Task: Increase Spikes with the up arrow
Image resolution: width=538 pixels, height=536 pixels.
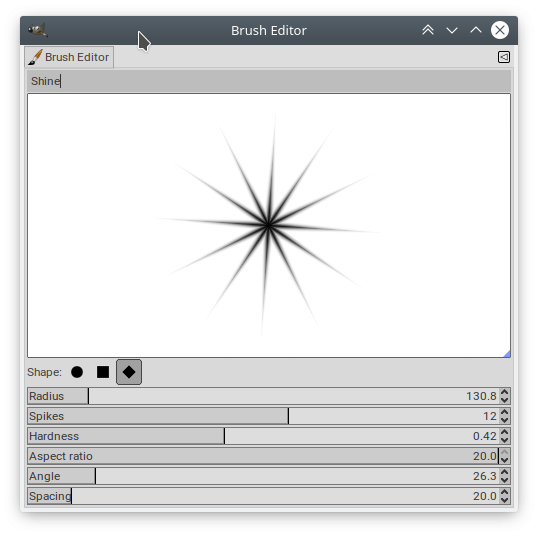Action: (504, 412)
